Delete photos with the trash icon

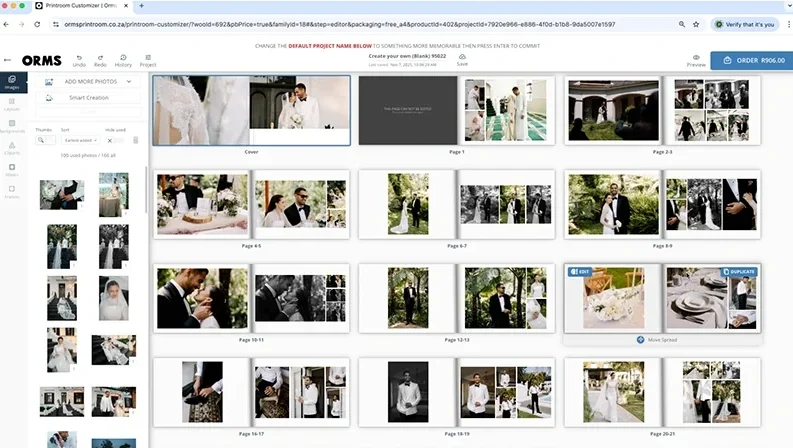click(x=135, y=140)
